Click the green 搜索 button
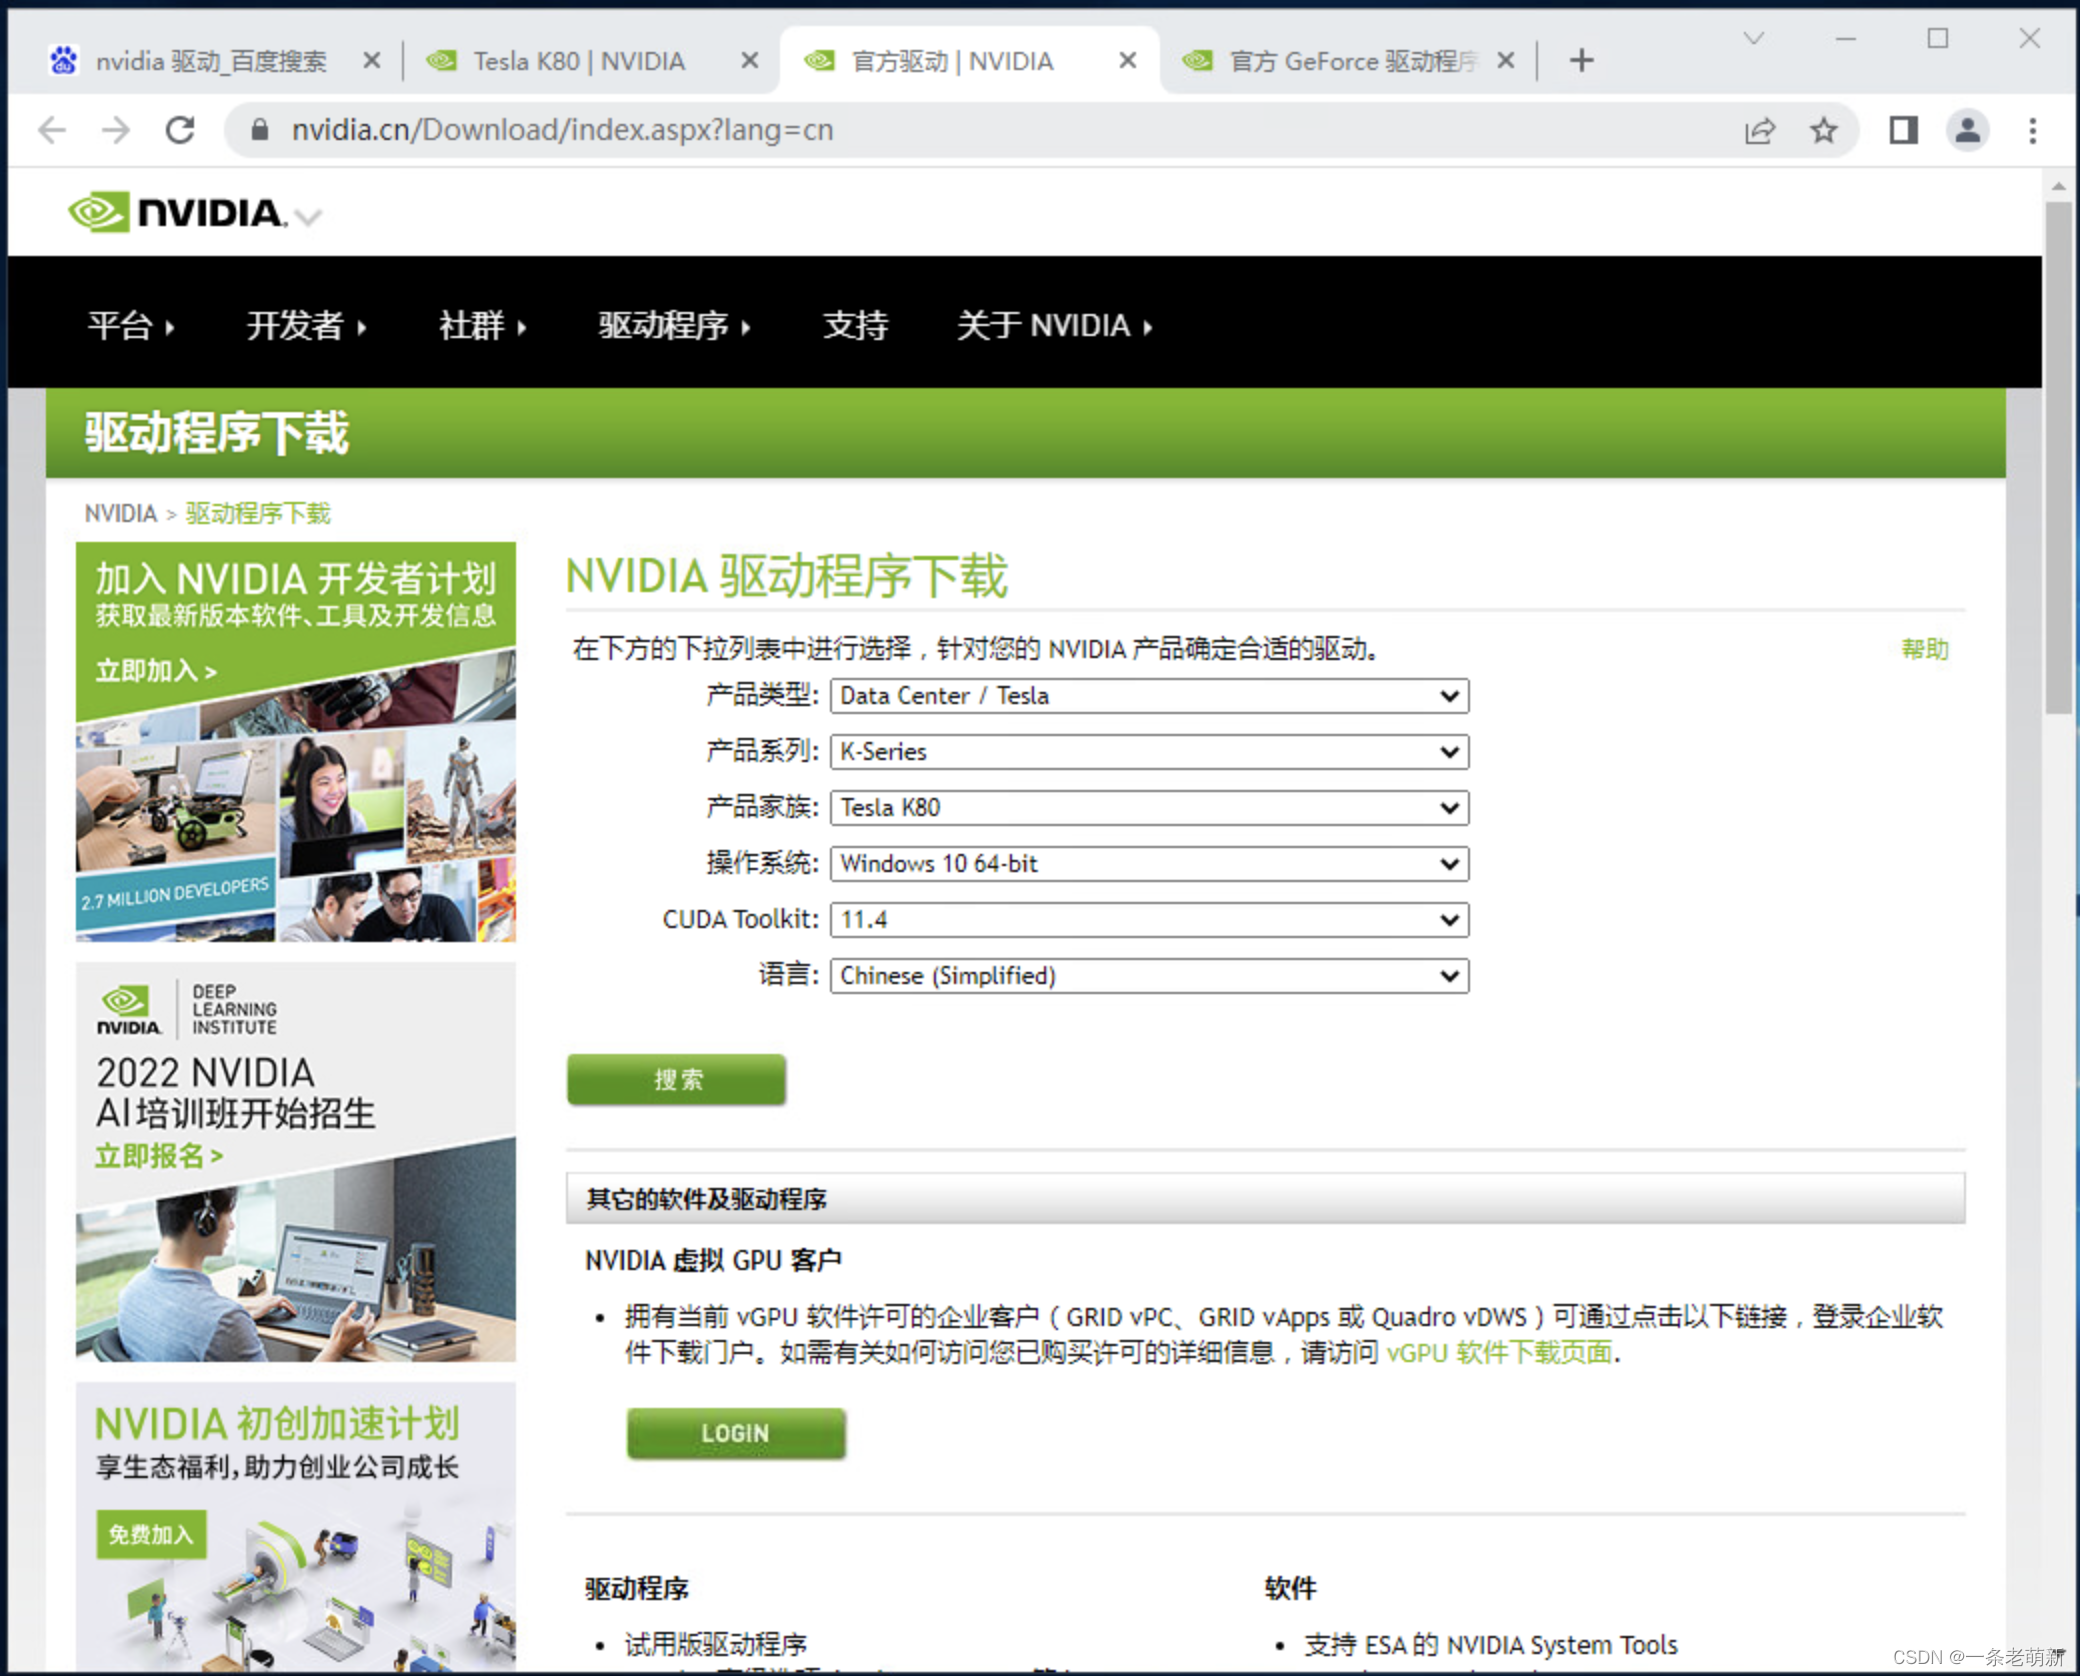This screenshot has height=1676, width=2080. (x=676, y=1080)
